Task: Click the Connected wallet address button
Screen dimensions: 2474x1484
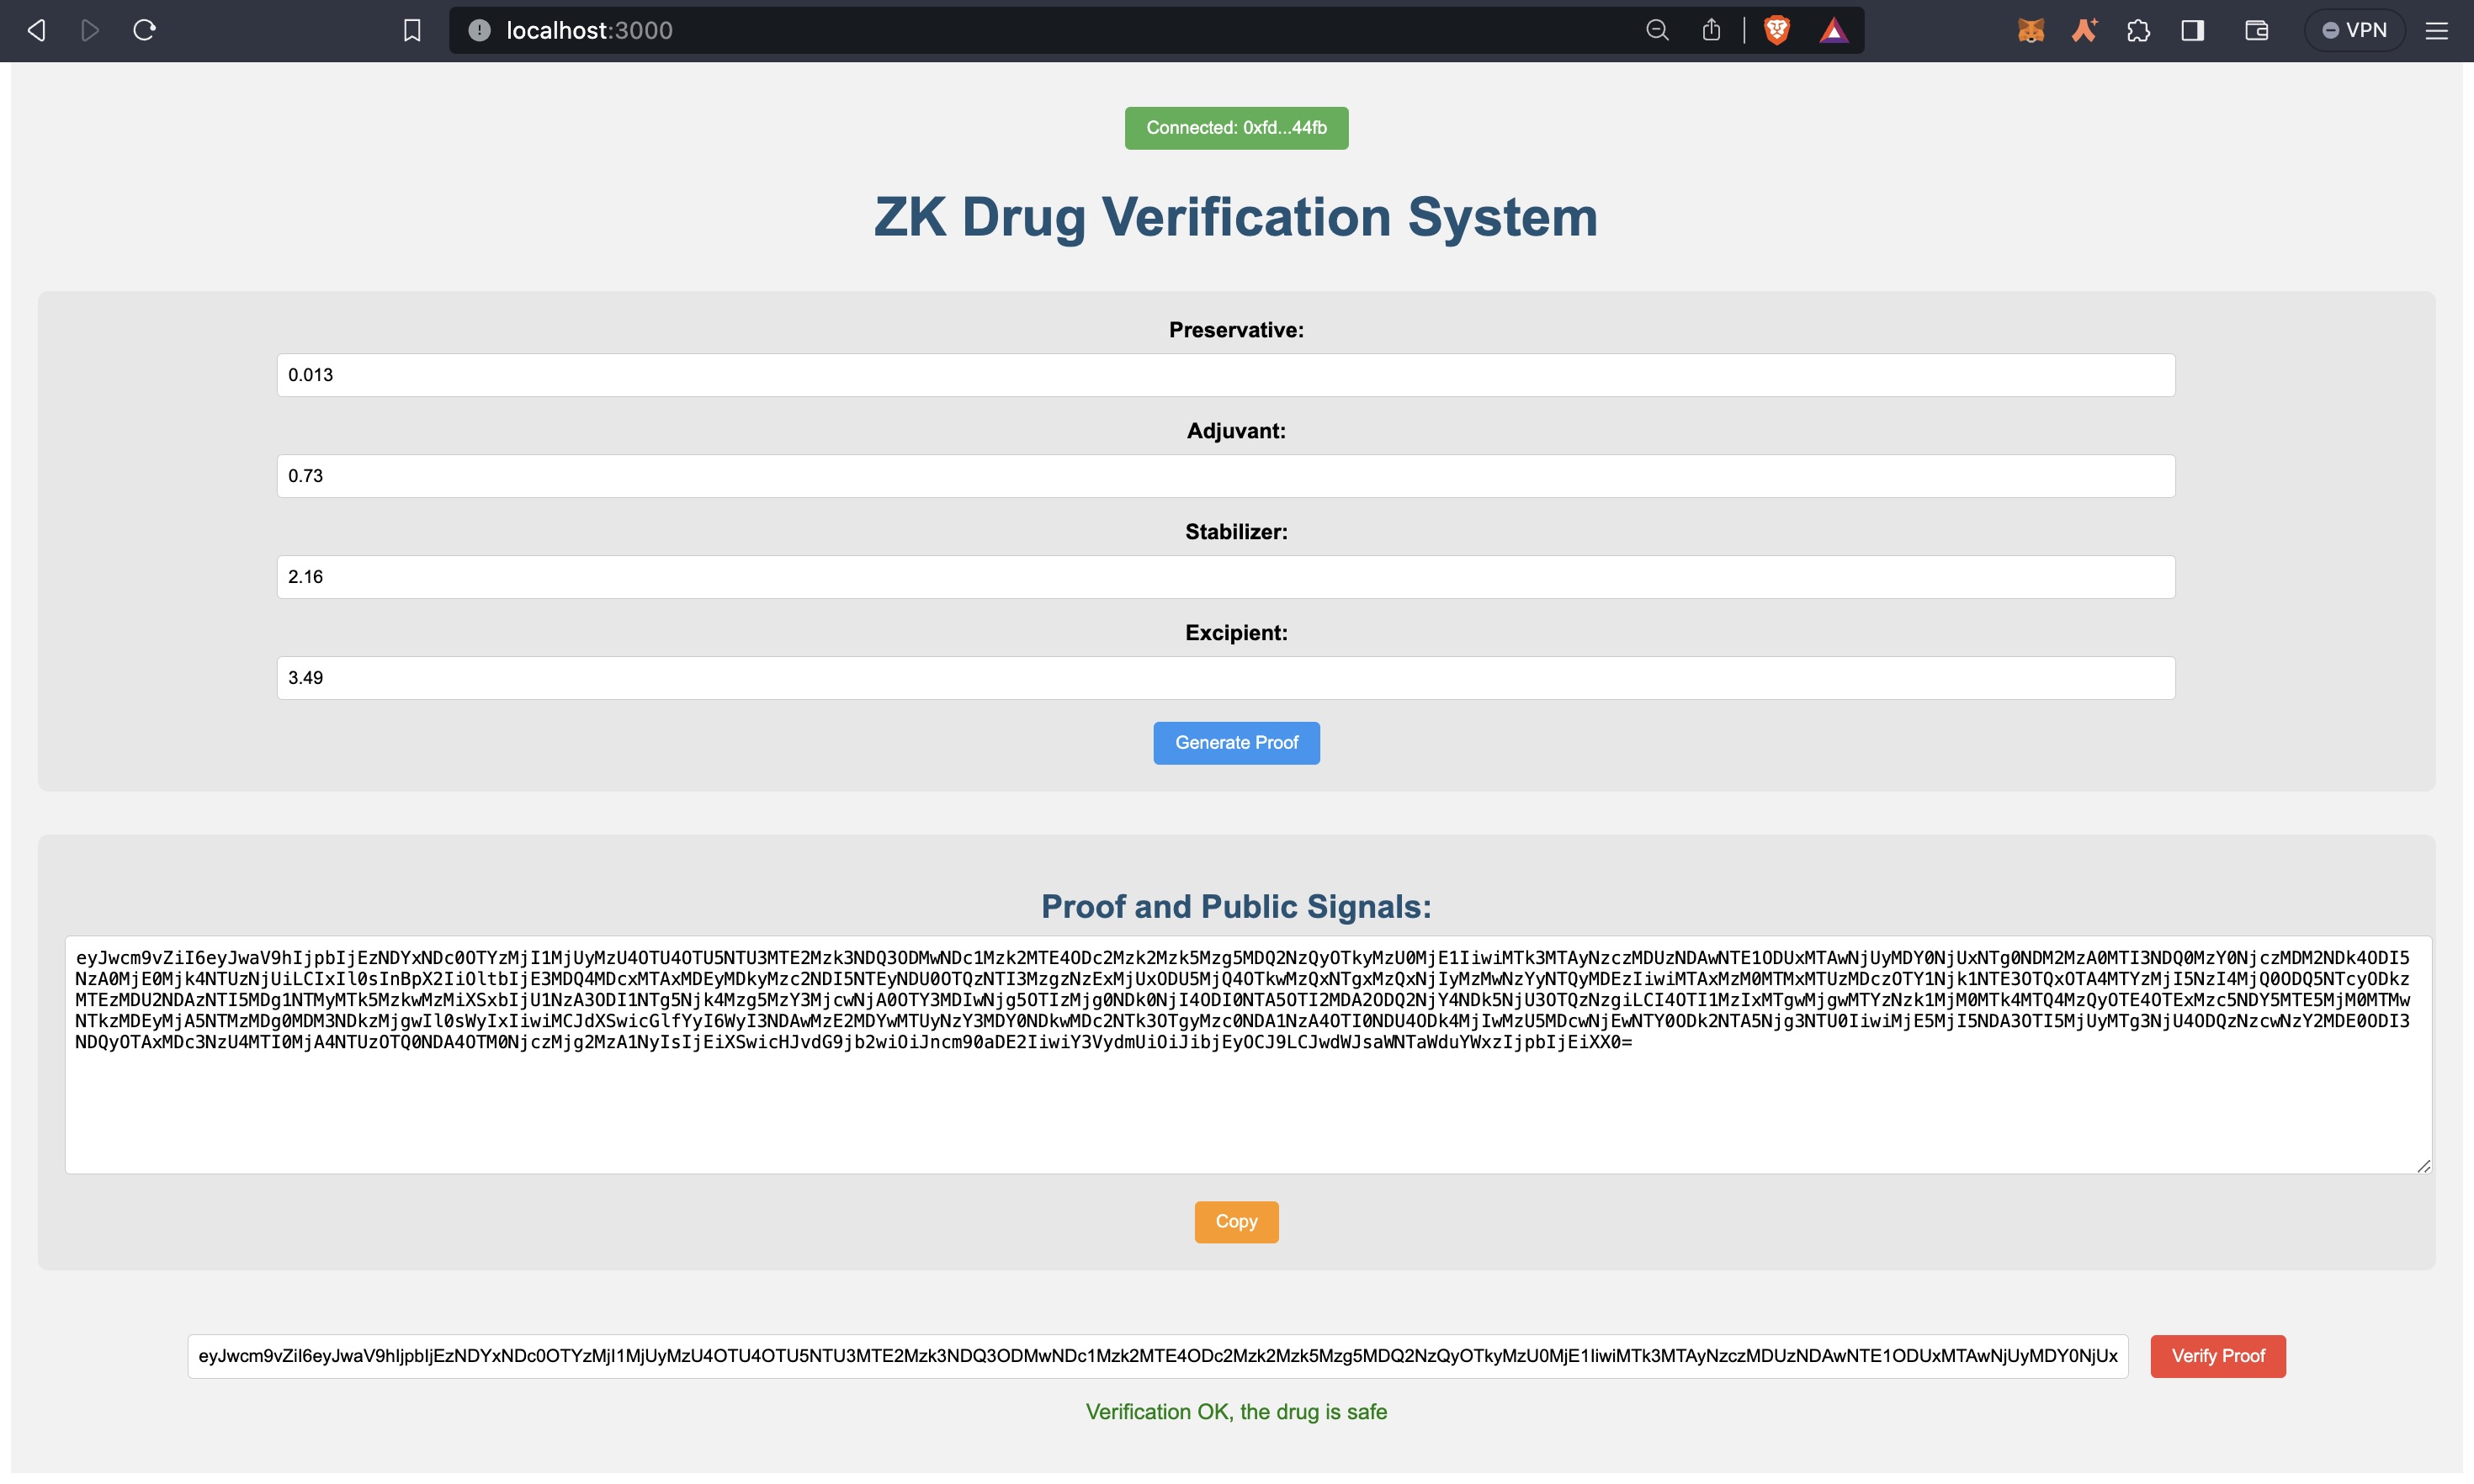Action: [1235, 127]
